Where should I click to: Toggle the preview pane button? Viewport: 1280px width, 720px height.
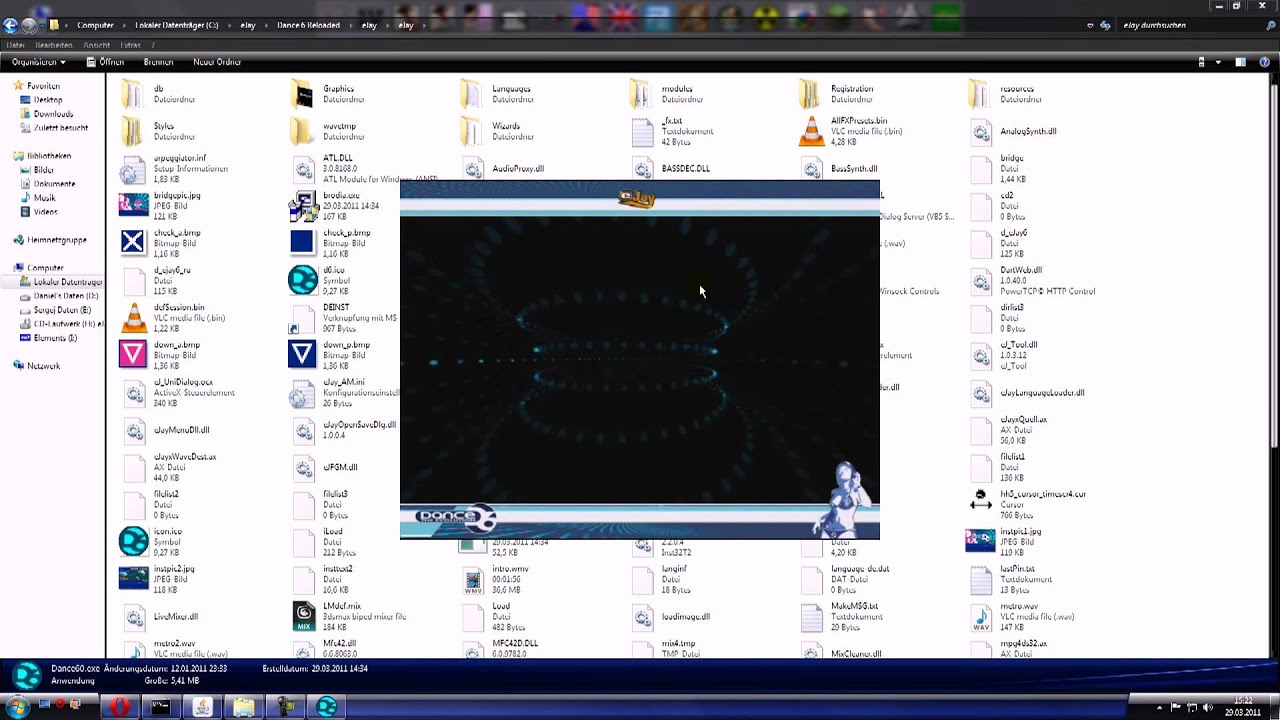click(1241, 62)
